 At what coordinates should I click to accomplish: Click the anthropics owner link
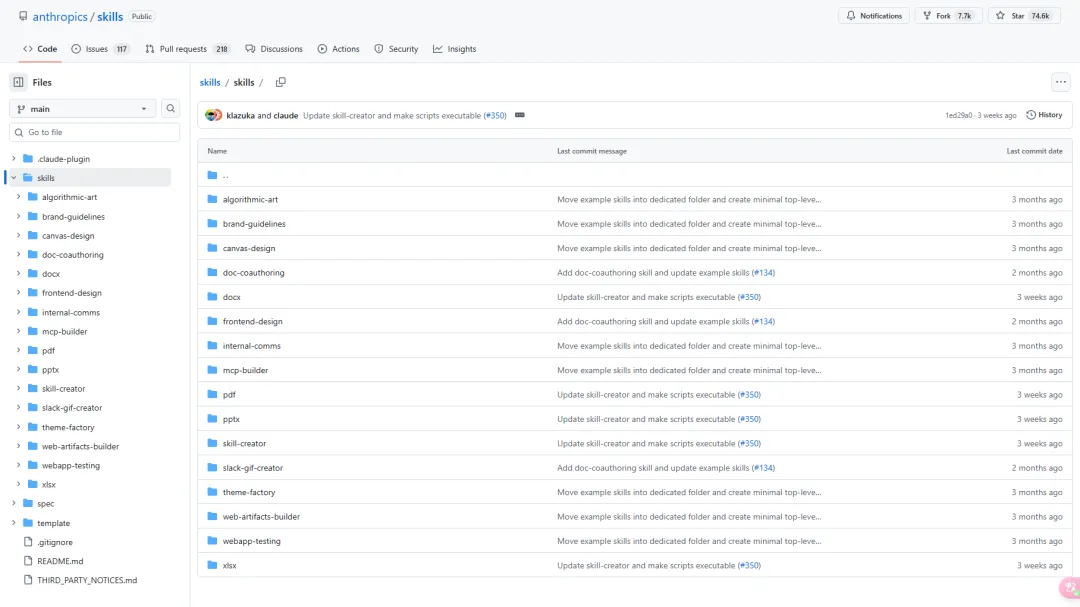[61, 17]
